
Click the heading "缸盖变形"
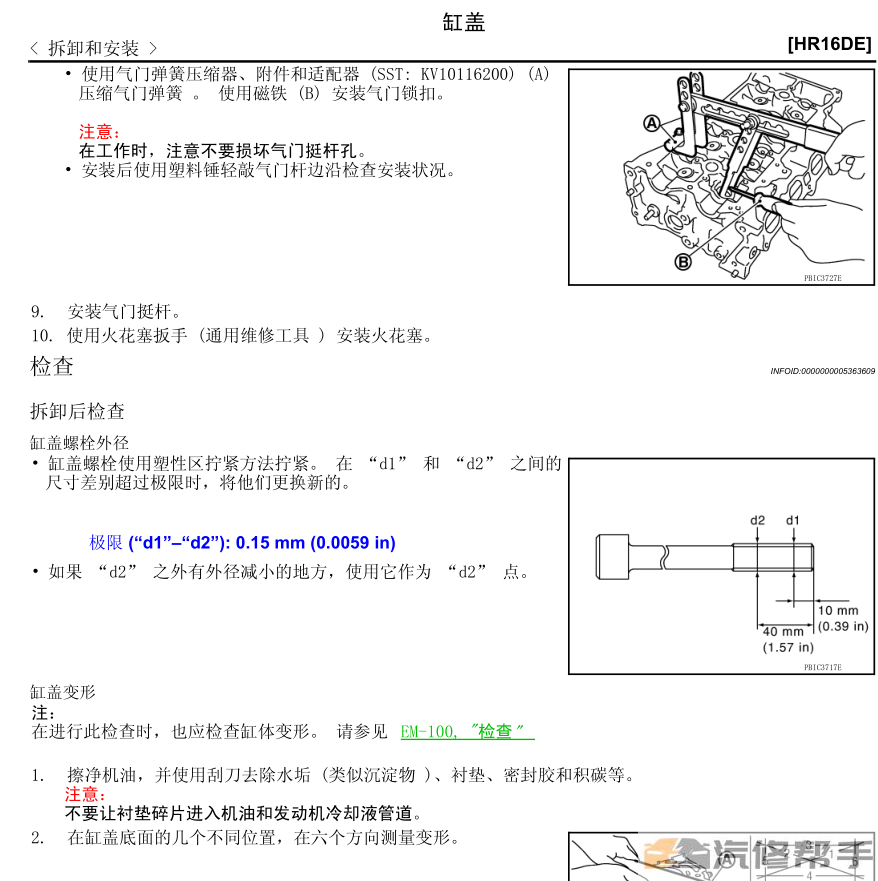[63, 692]
